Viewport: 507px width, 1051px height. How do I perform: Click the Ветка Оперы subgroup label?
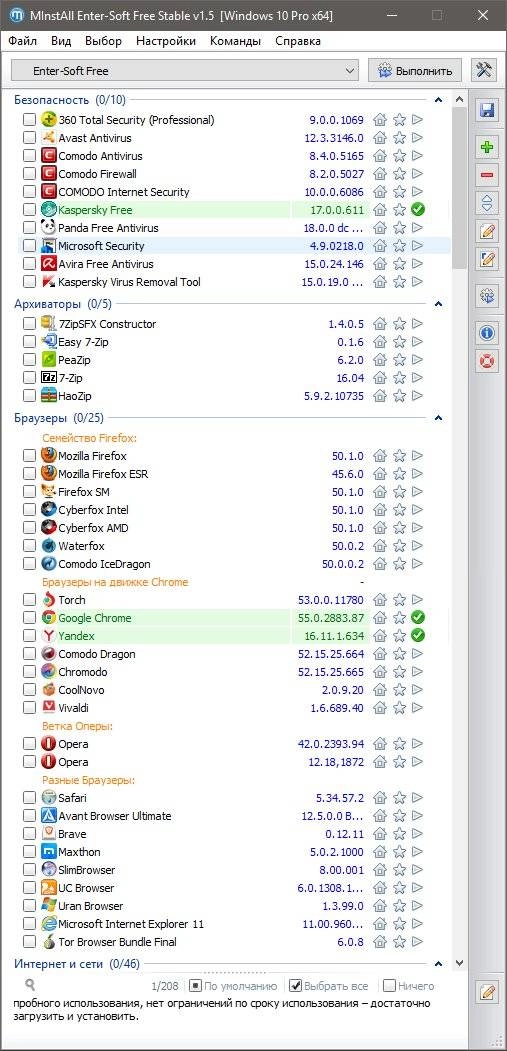click(x=77, y=726)
